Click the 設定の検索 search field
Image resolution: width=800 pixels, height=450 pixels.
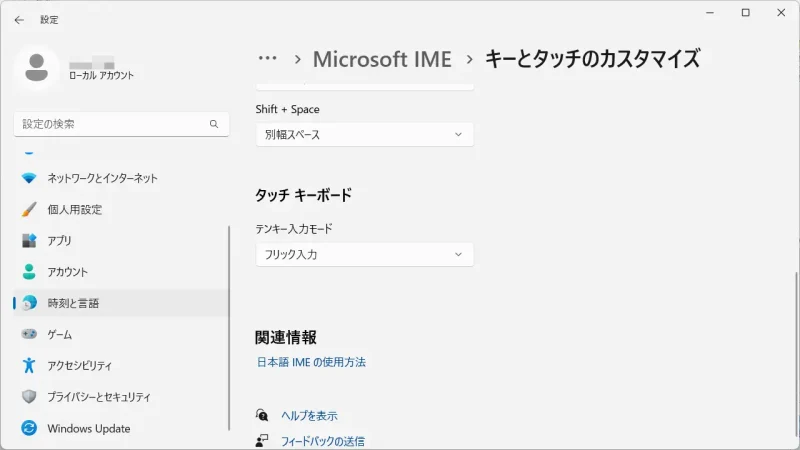click(x=110, y=124)
